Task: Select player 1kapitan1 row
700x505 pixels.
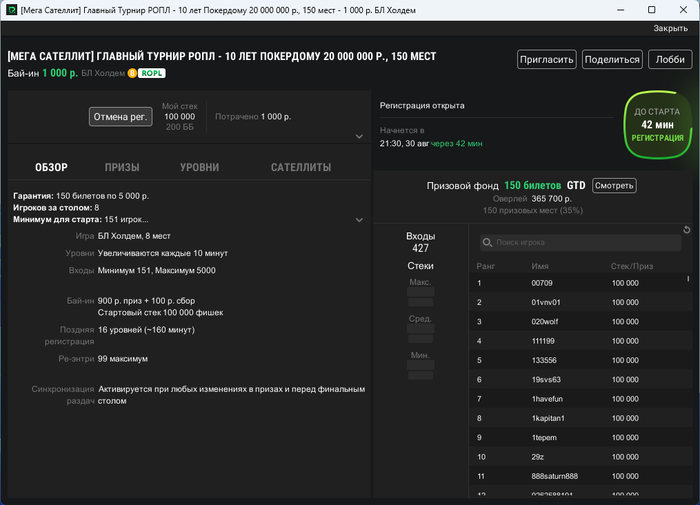Action: pos(580,418)
